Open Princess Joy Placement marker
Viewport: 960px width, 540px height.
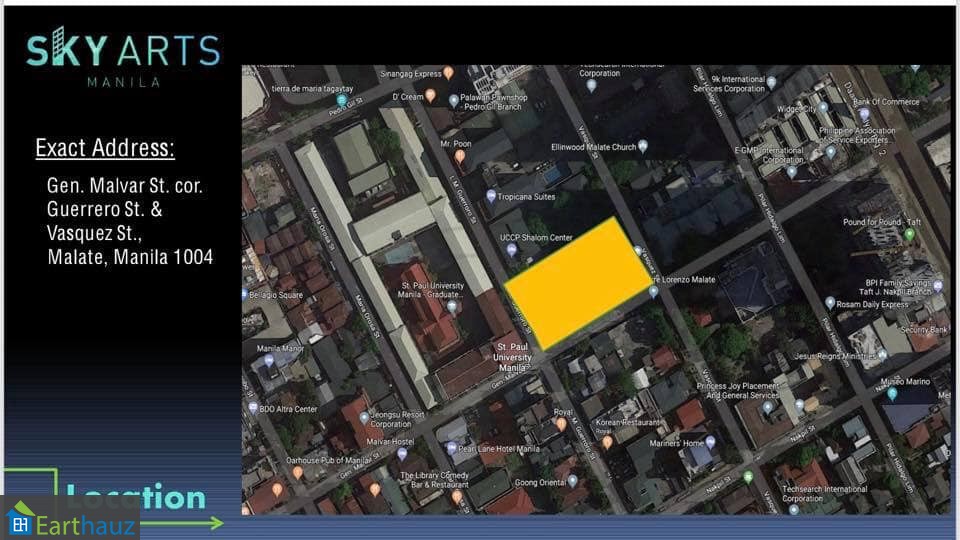[x=768, y=407]
